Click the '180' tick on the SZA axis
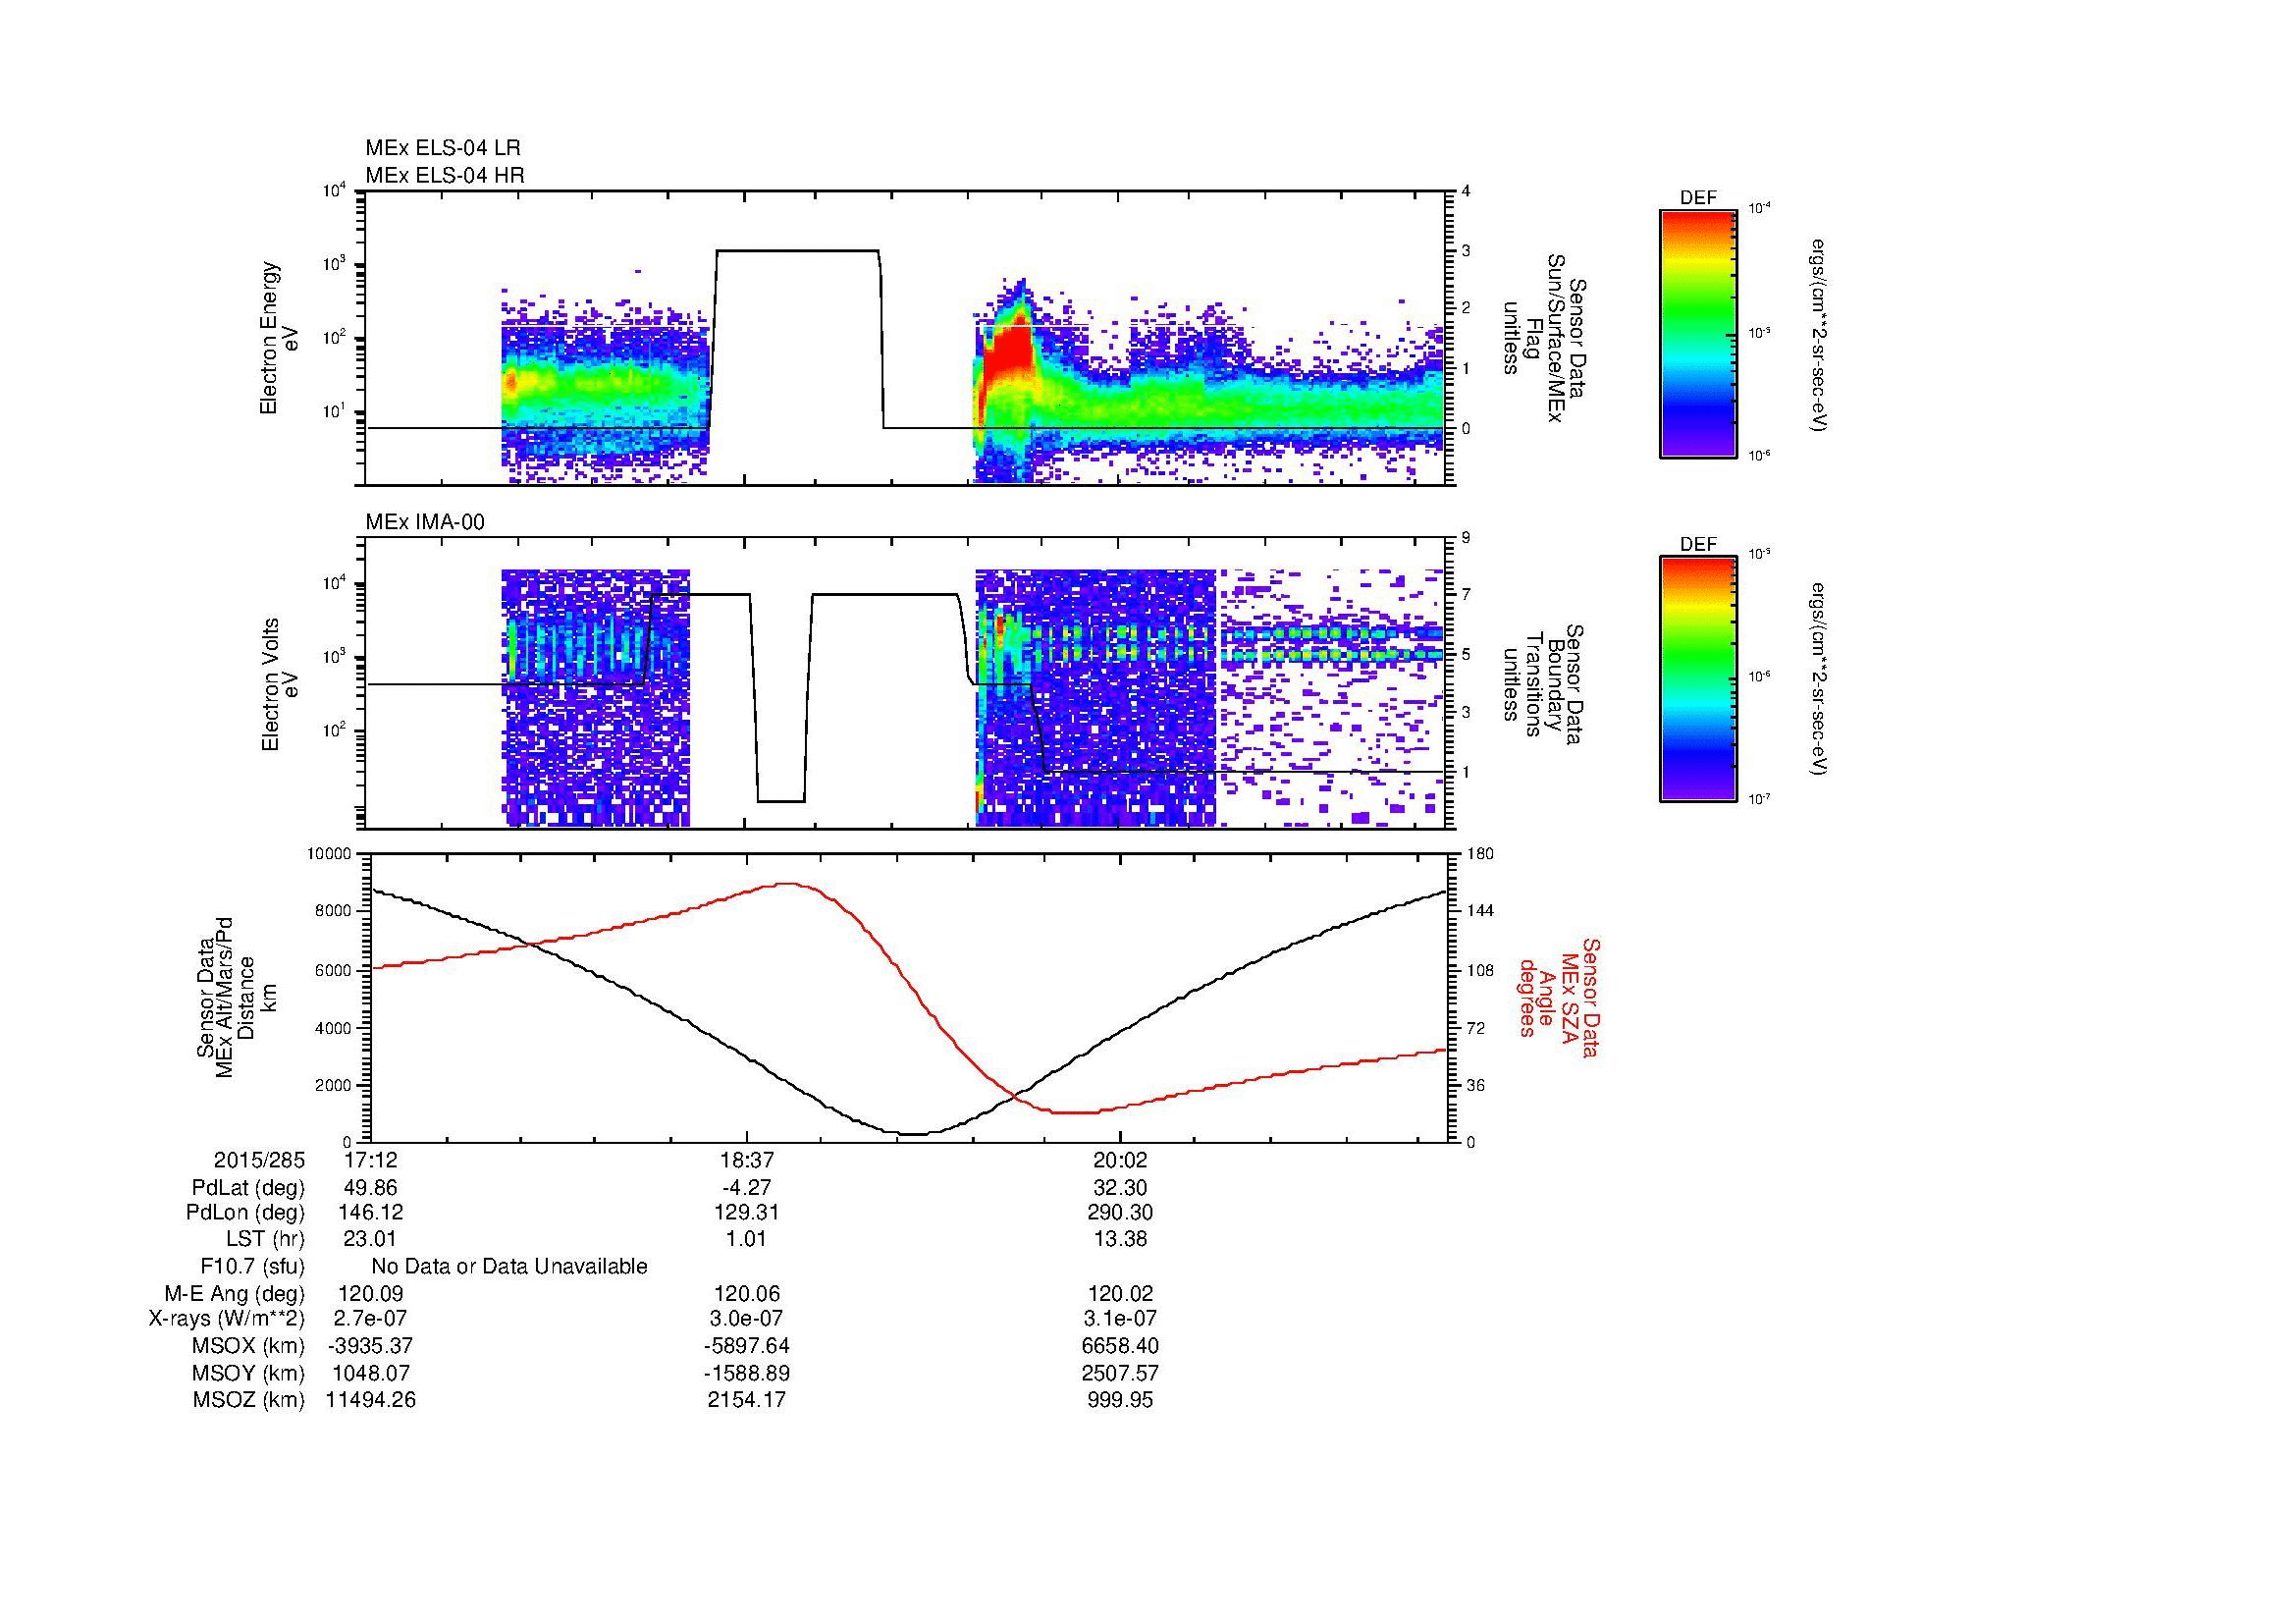The width and height of the screenshot is (2296, 1623). coord(1482,853)
